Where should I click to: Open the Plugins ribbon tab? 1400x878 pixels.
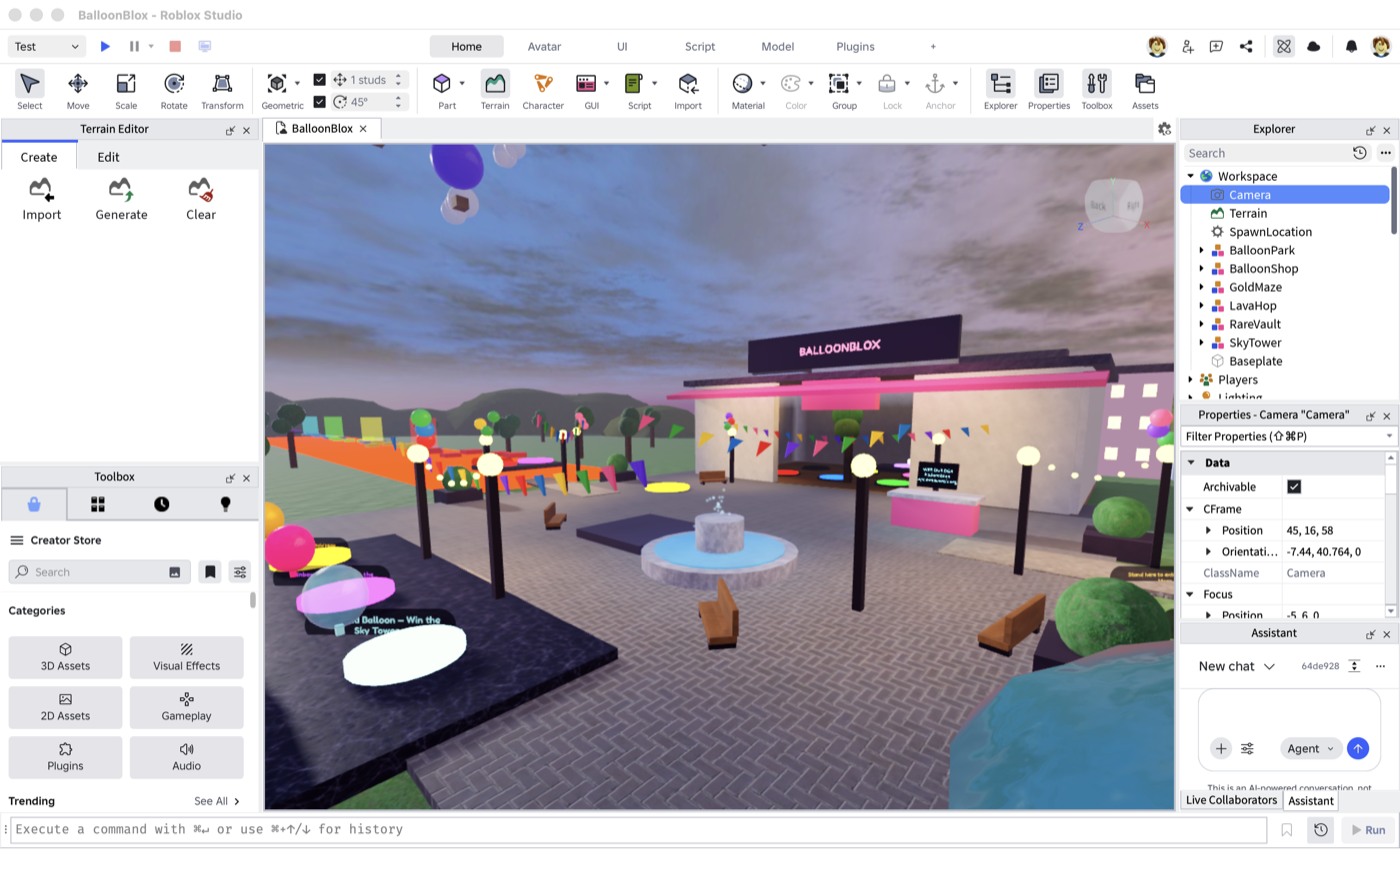(855, 47)
